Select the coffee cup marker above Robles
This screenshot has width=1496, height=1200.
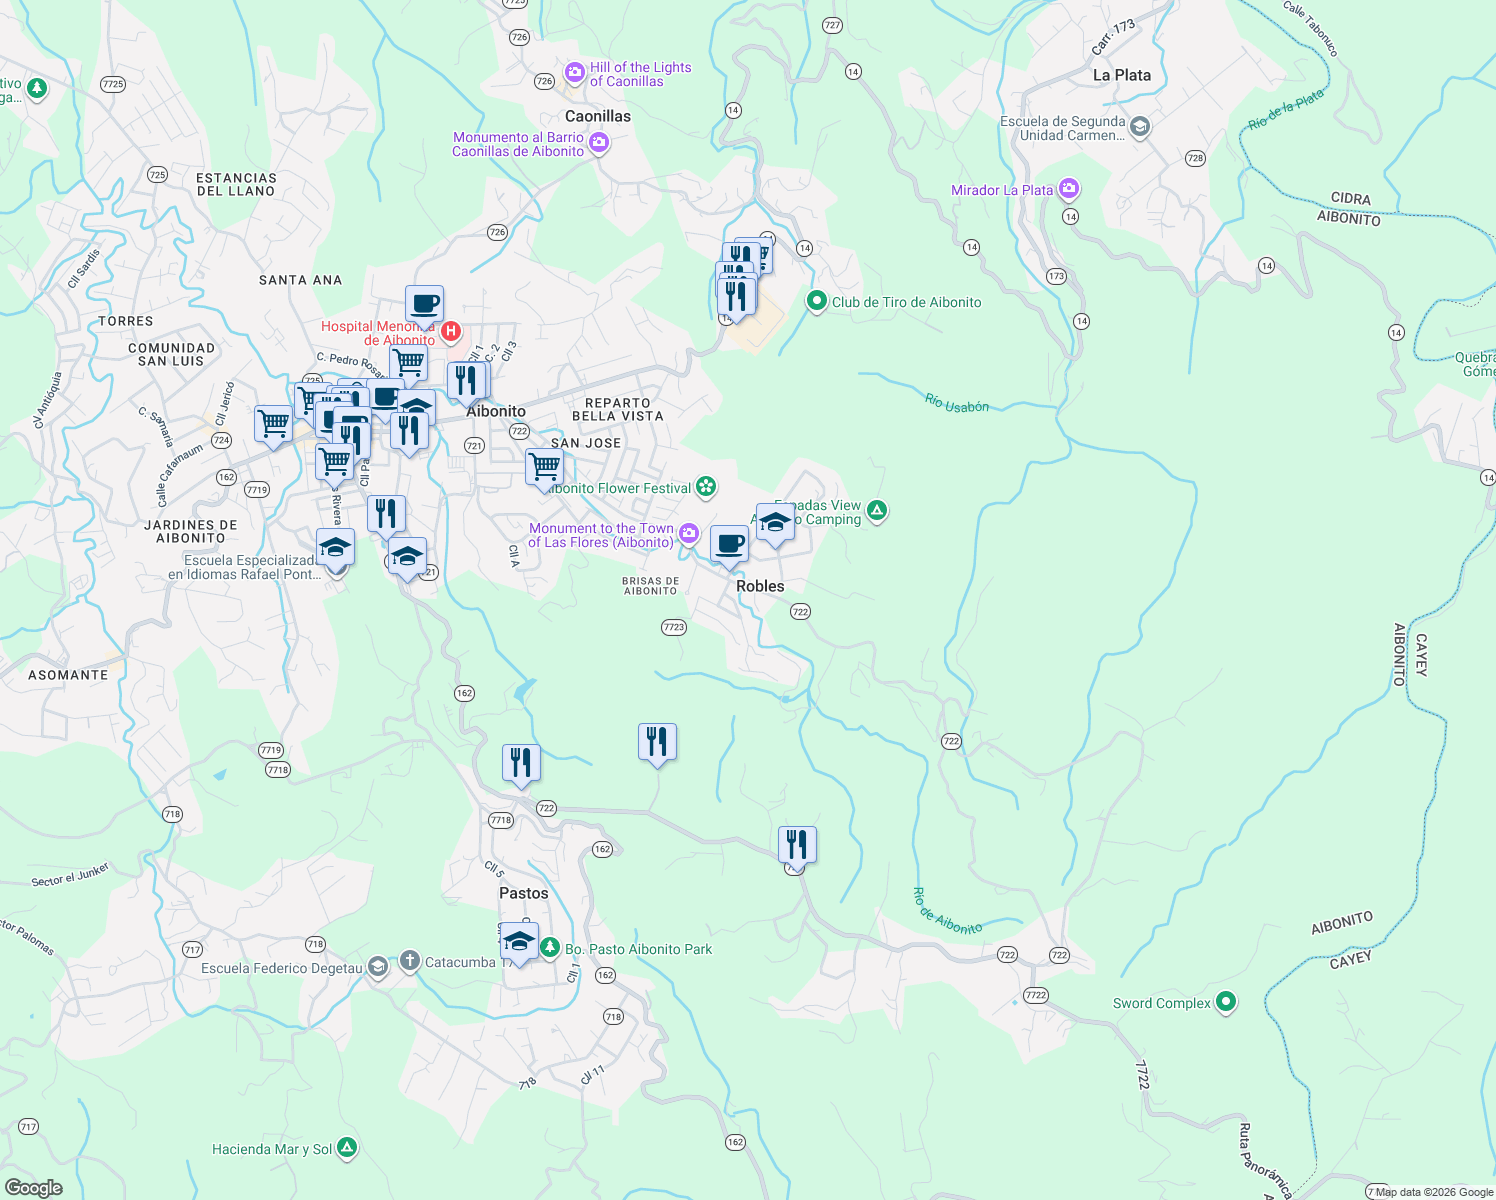pos(729,546)
